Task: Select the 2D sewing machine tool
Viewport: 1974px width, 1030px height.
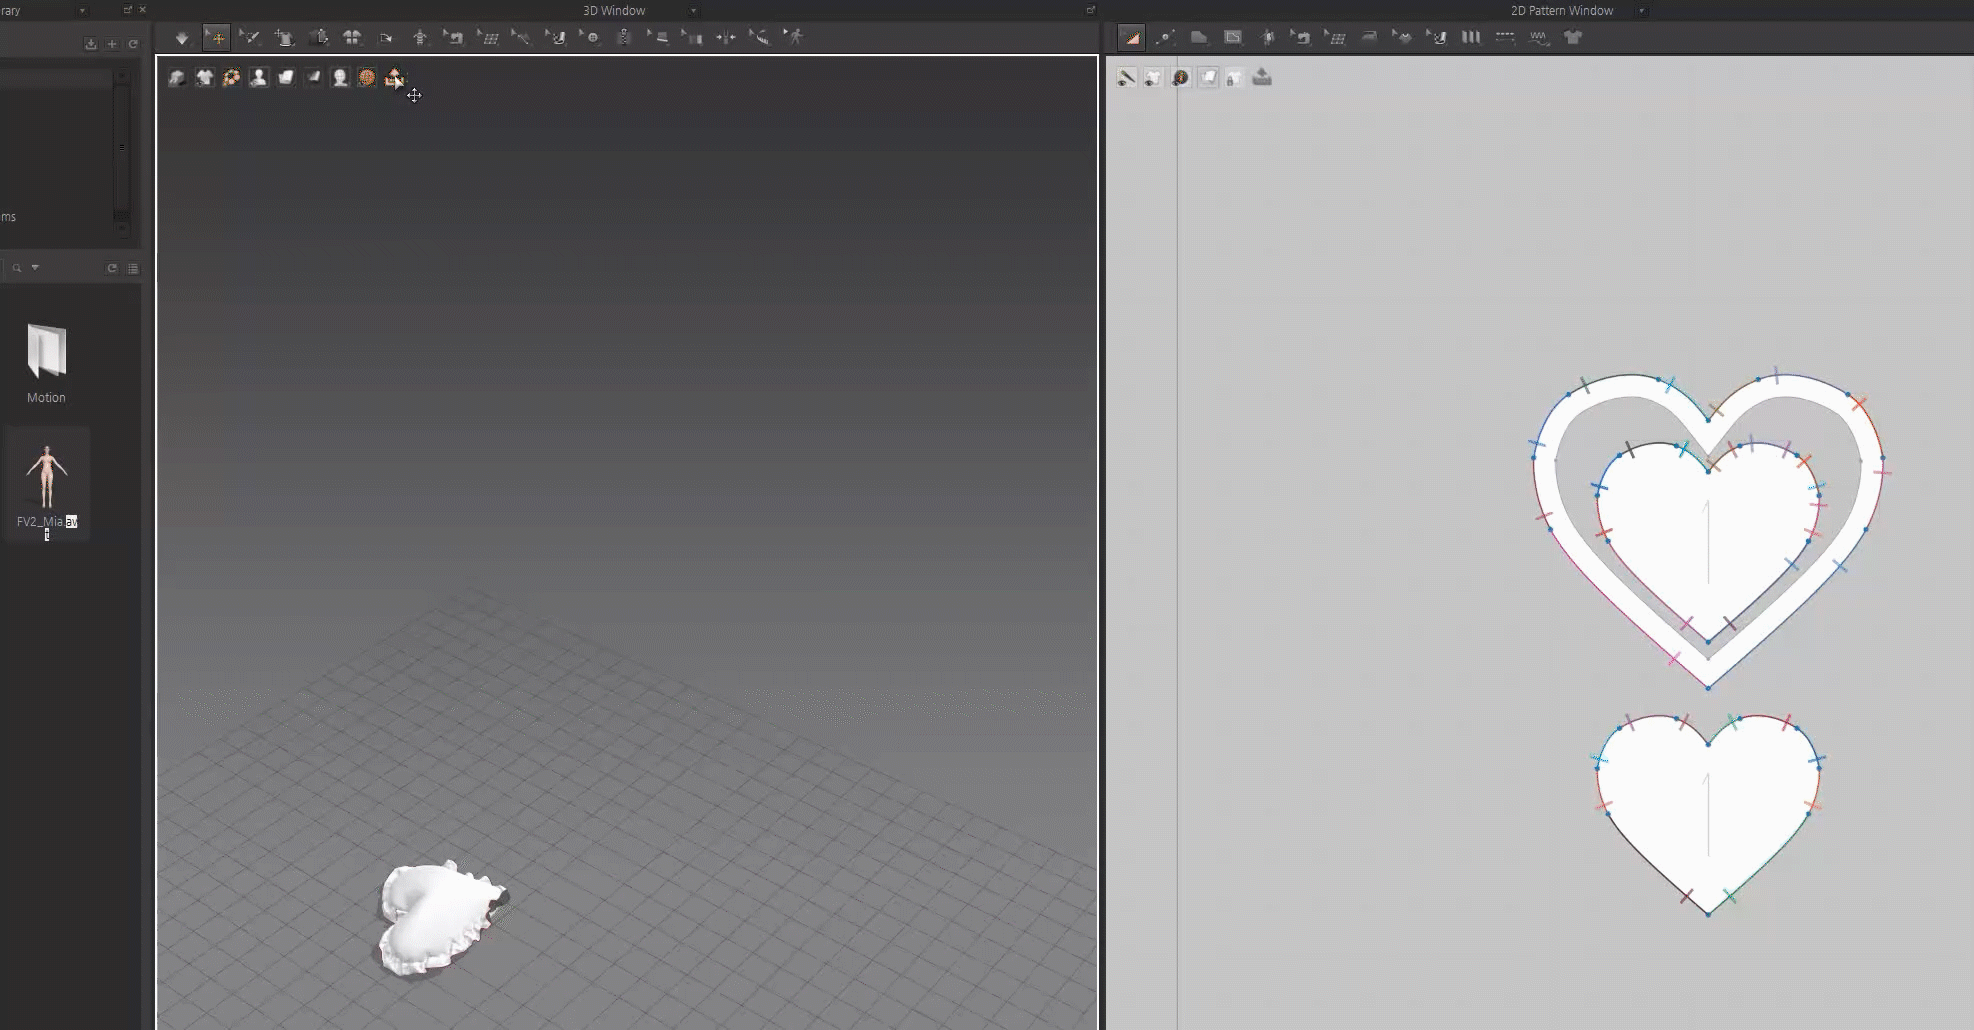Action: (x=1301, y=38)
